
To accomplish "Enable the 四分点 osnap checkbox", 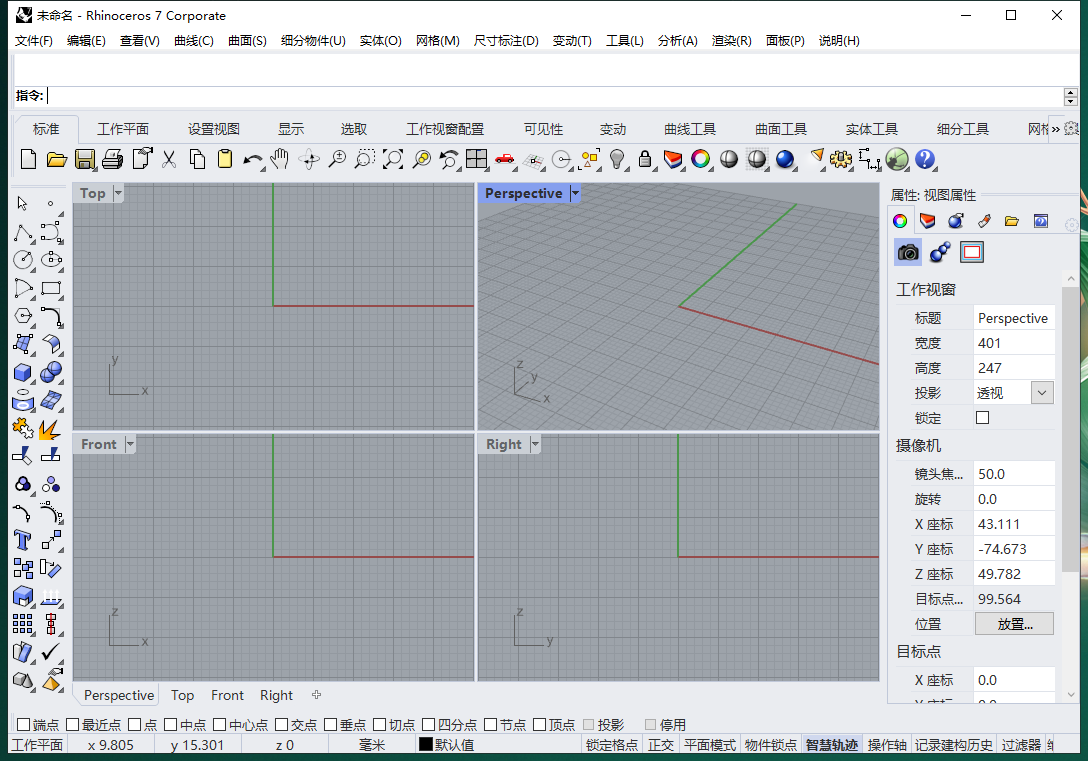I will click(429, 724).
